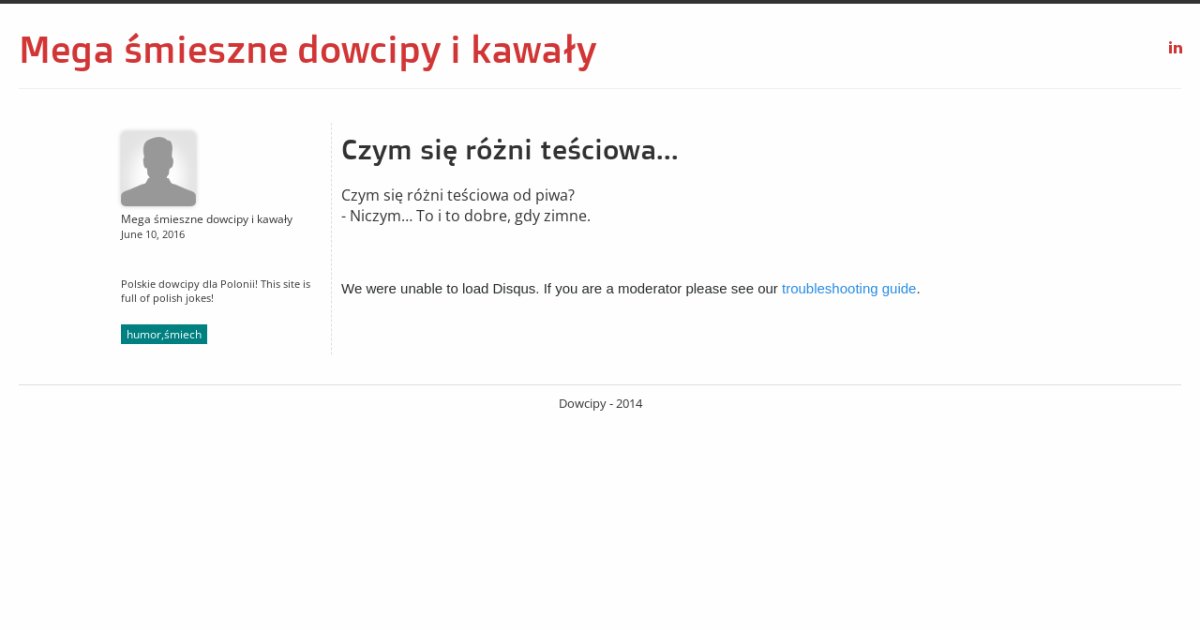Click the dashed vertical divider beside the sidebar
Screen dimensions: 1200x630
(x=331, y=240)
